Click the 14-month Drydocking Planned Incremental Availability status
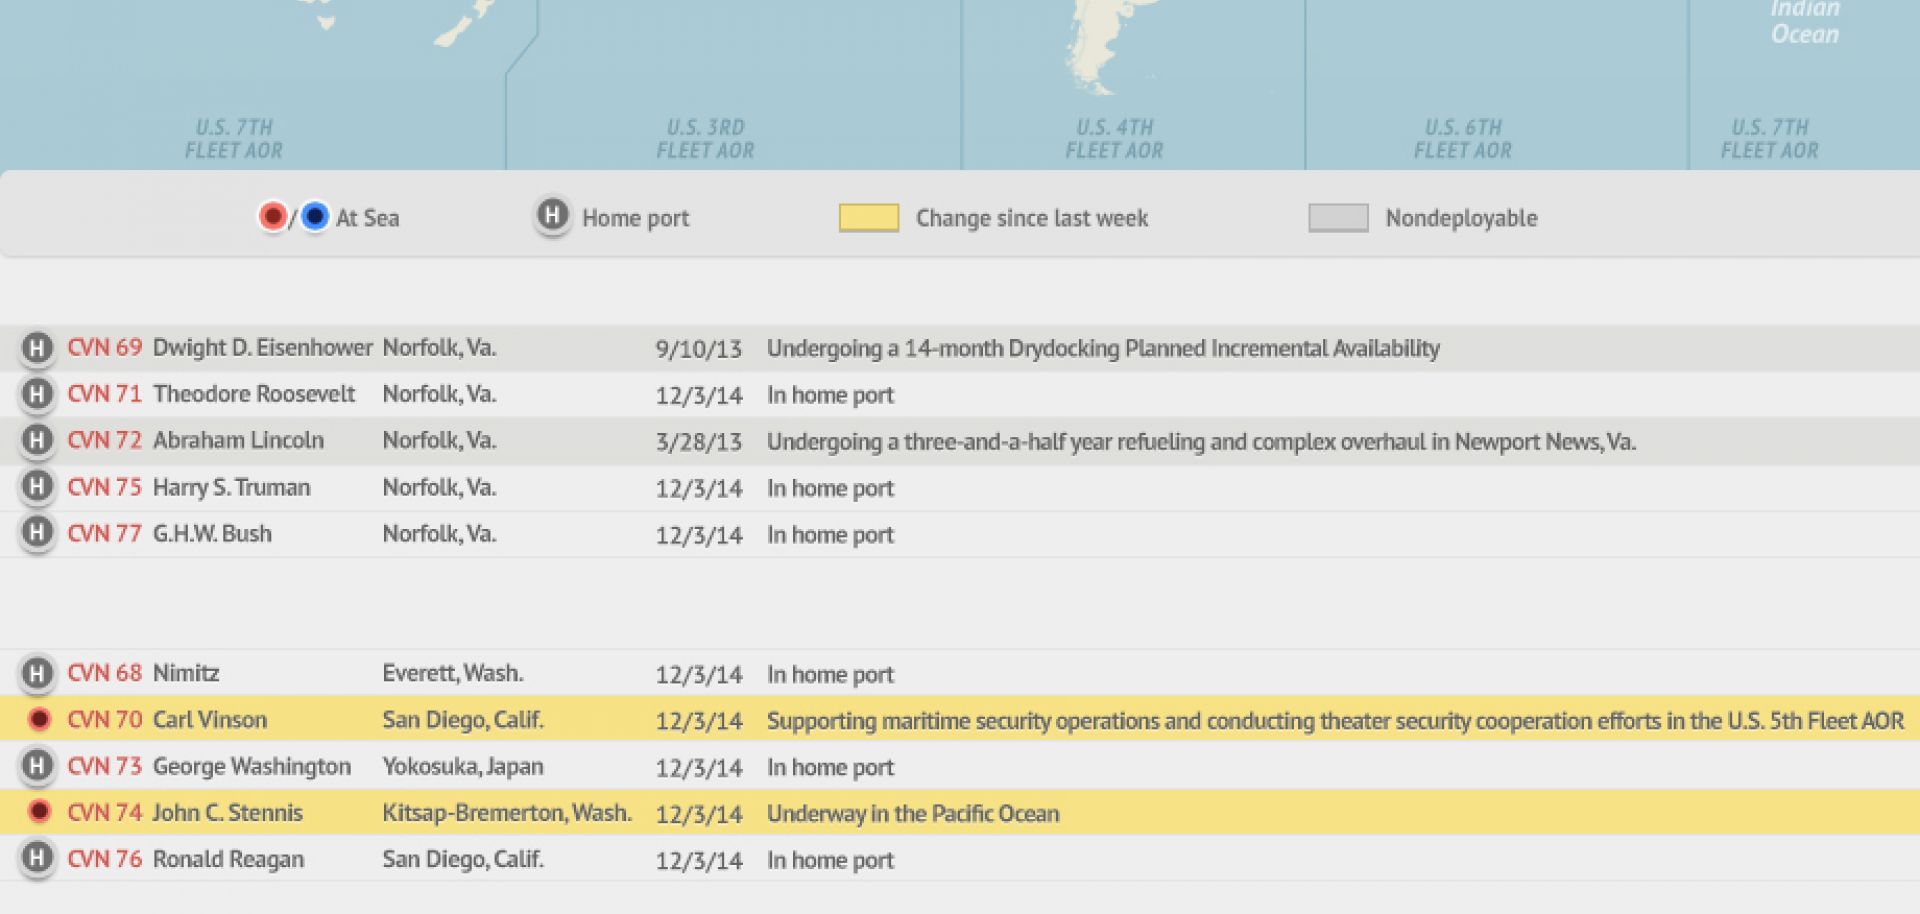 point(1103,348)
